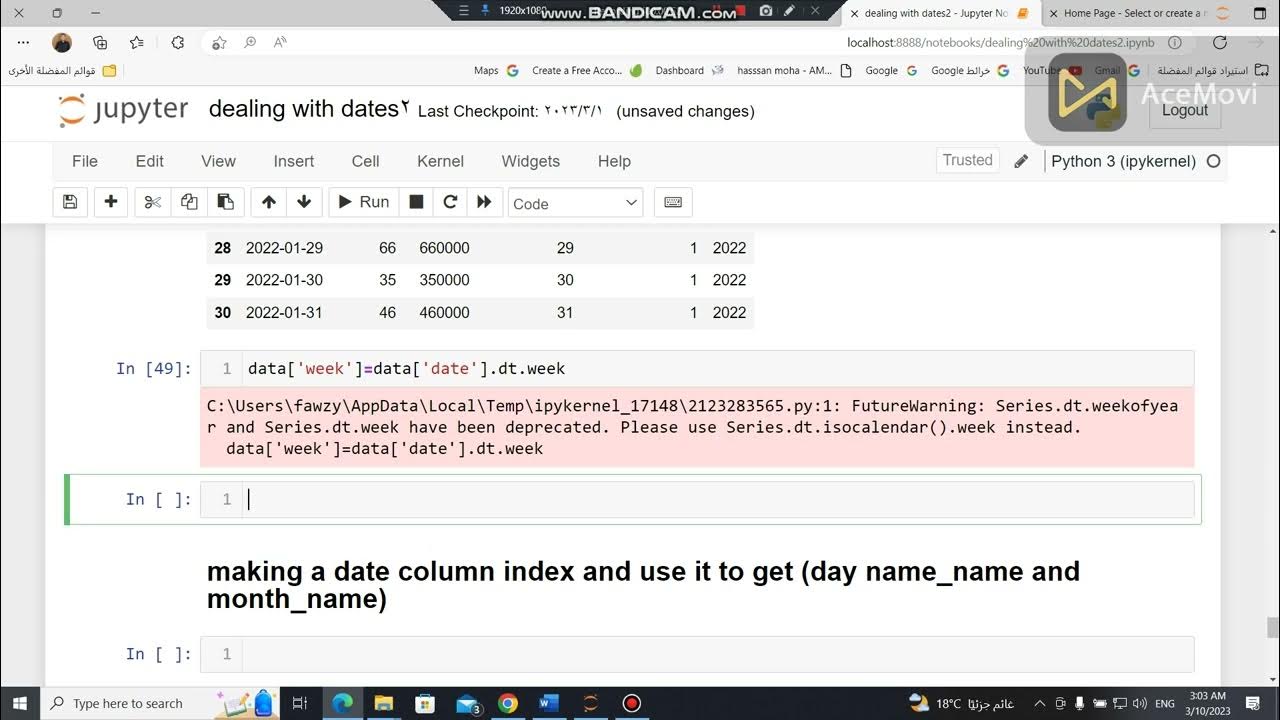Screen dimensions: 1280x720
Task: Open the command palette keyboard icon
Action: point(673,202)
